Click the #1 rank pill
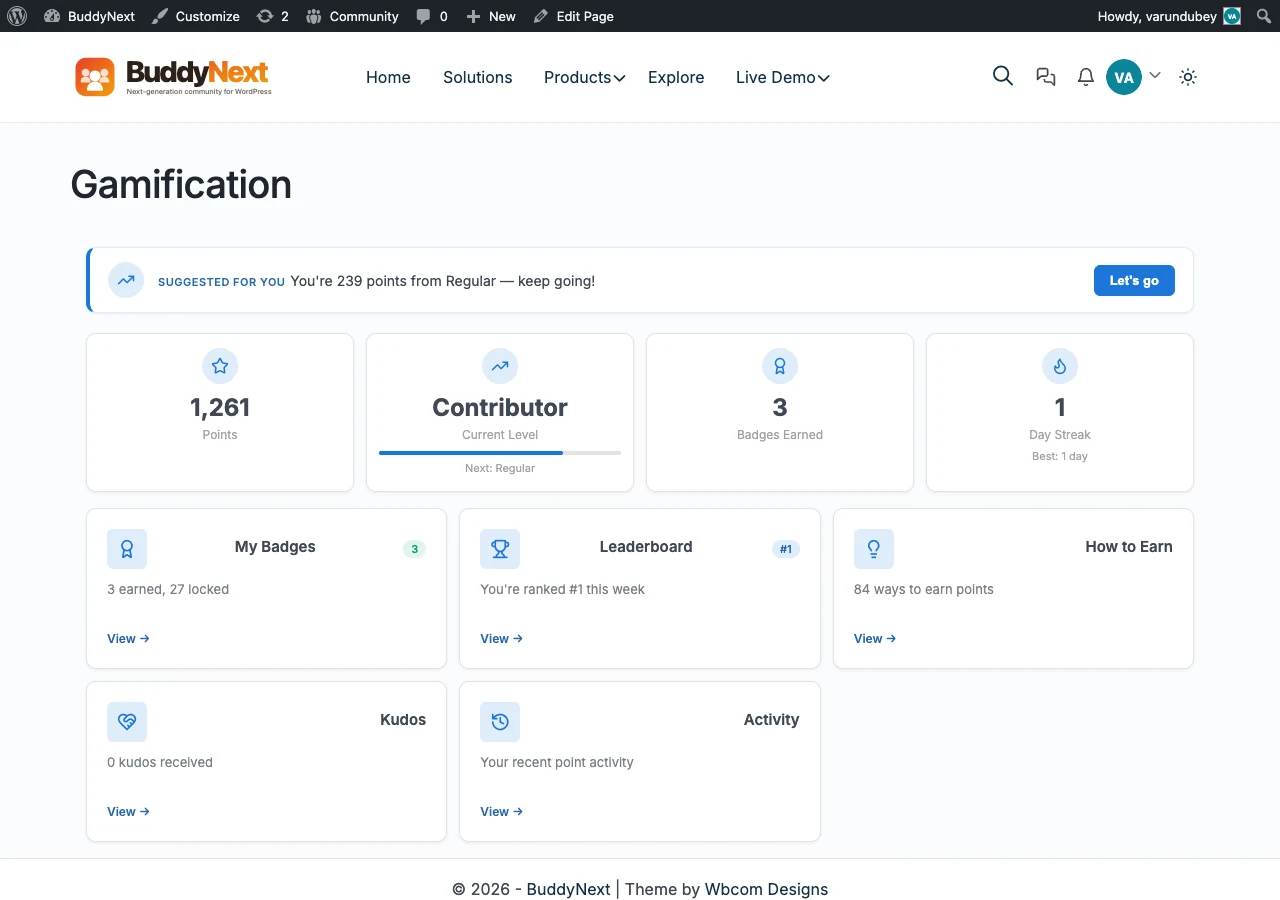The height and width of the screenshot is (900, 1280). click(x=786, y=549)
